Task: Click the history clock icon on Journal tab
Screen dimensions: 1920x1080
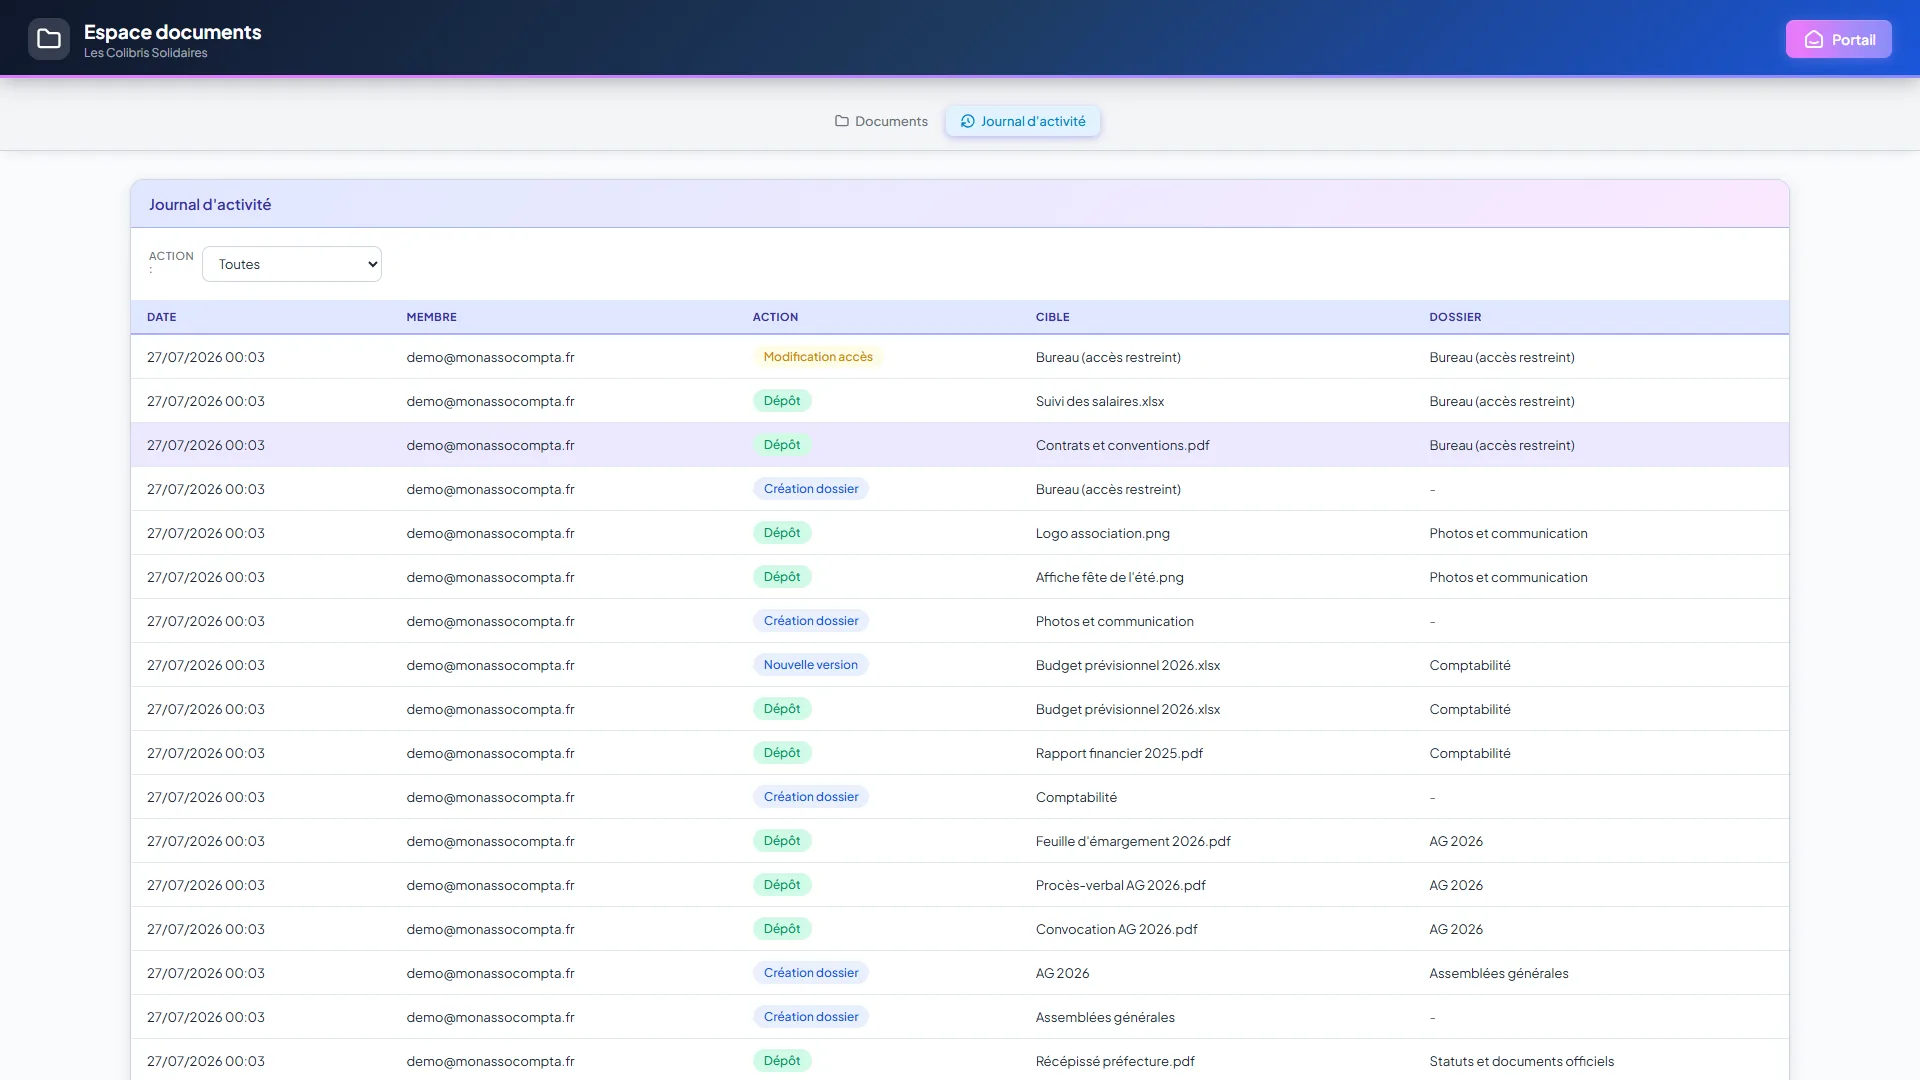Action: coord(967,121)
